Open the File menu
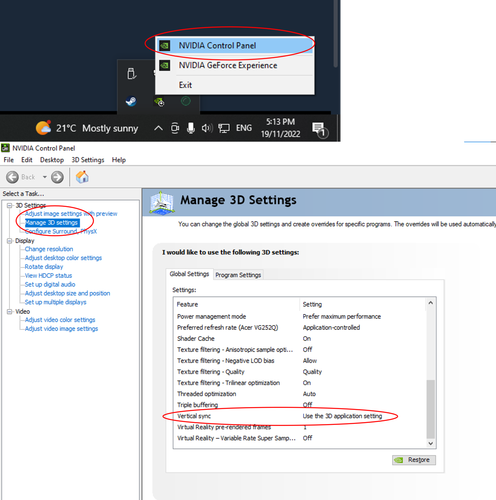This screenshot has width=496, height=500. coord(9,160)
